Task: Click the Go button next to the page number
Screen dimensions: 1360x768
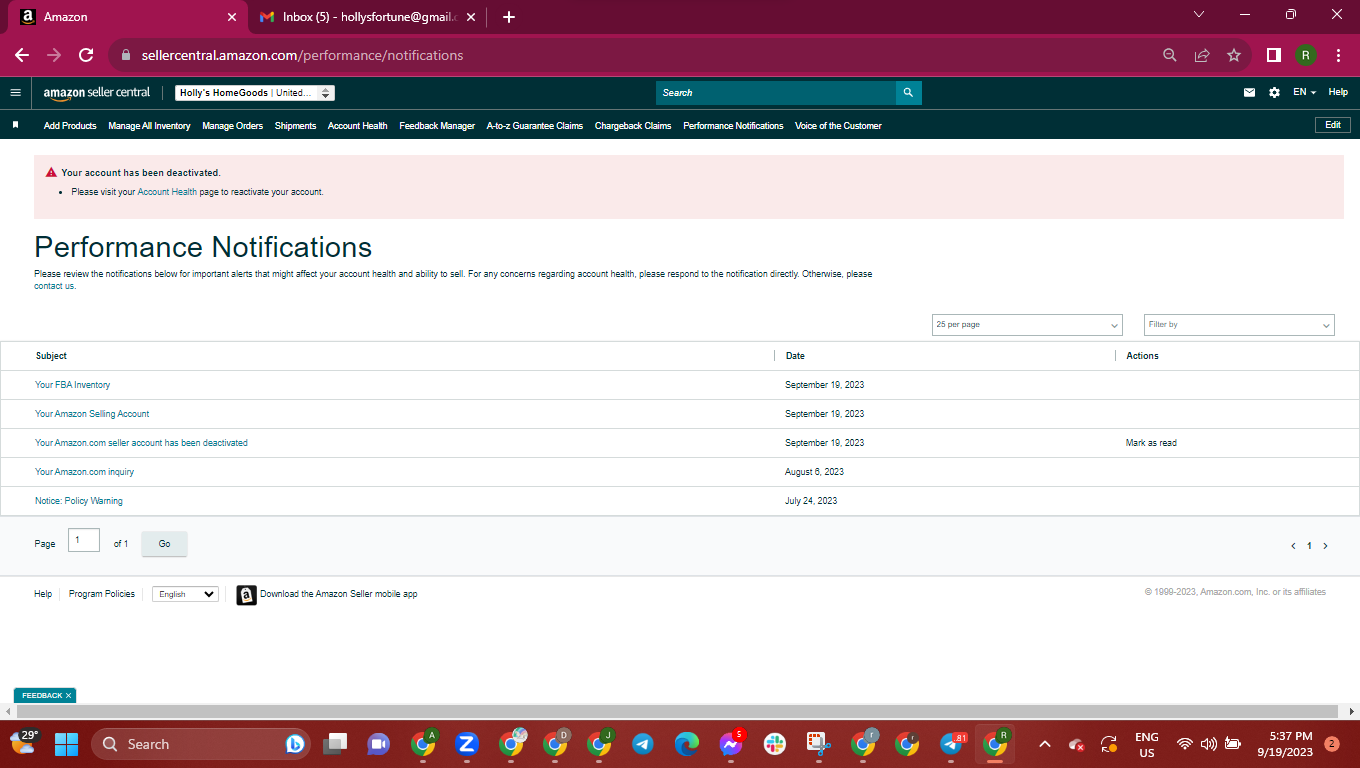Action: point(164,544)
